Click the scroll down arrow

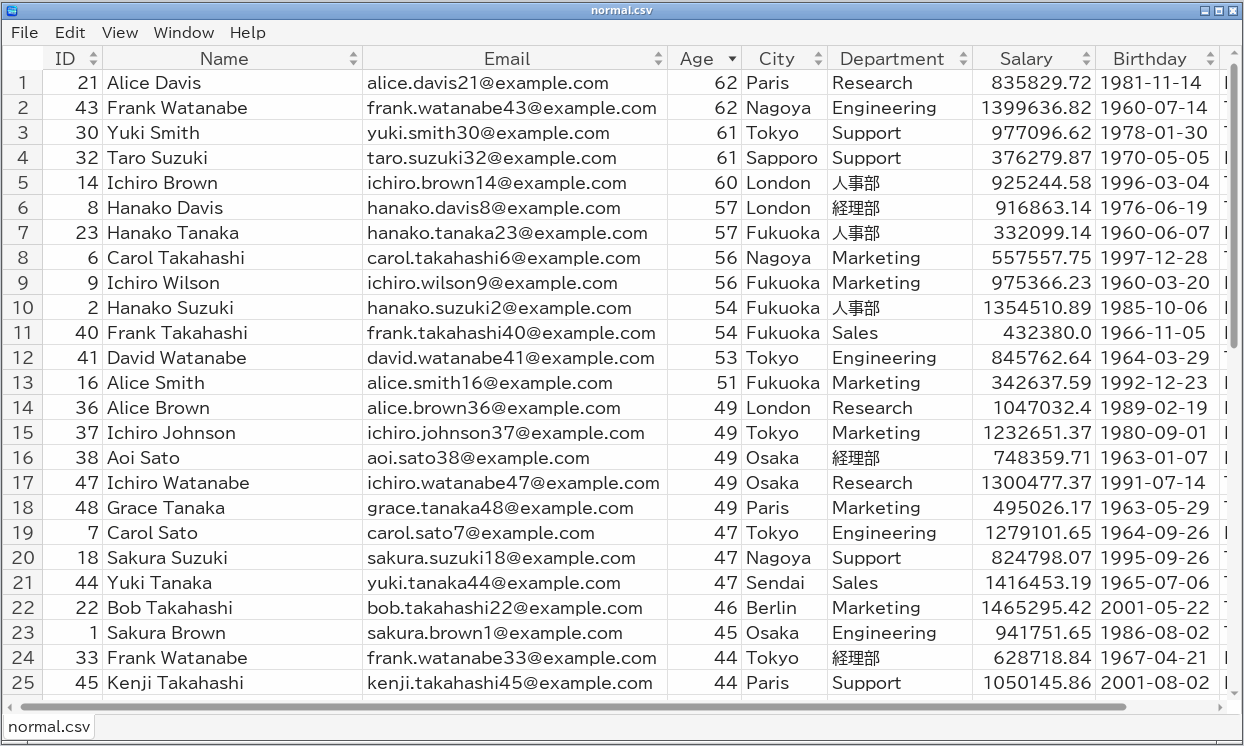click(1234, 692)
